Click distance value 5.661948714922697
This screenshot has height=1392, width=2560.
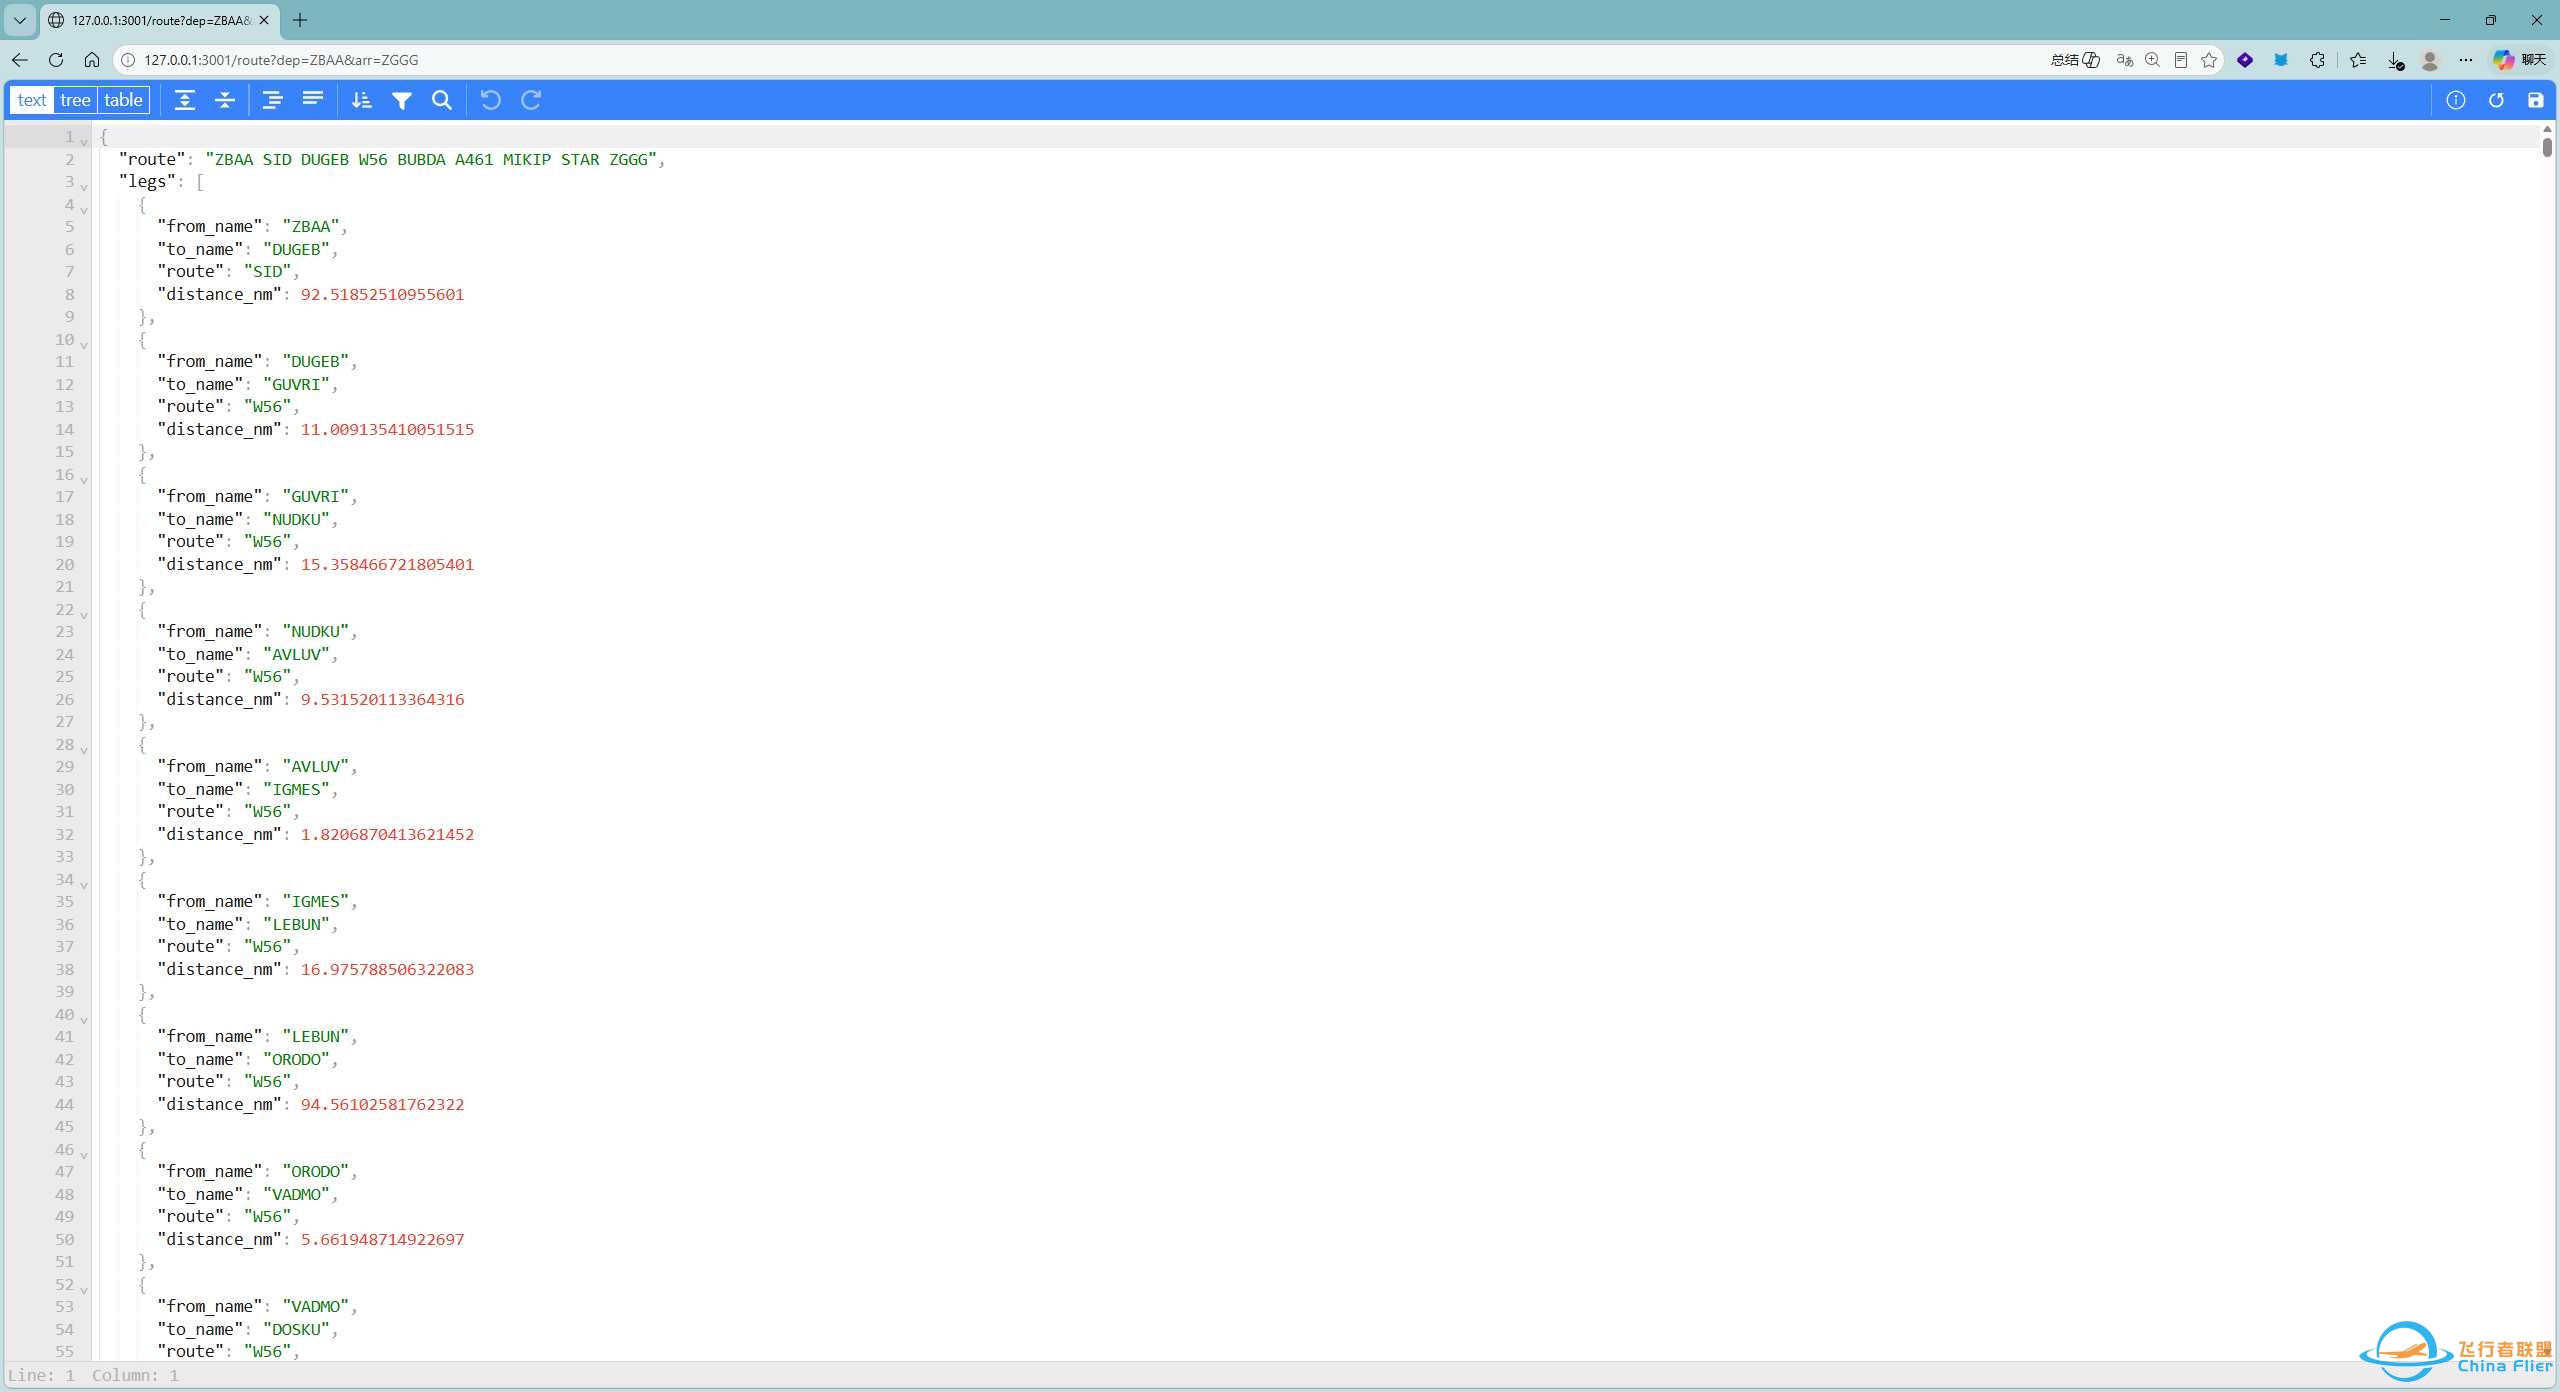(x=382, y=1239)
